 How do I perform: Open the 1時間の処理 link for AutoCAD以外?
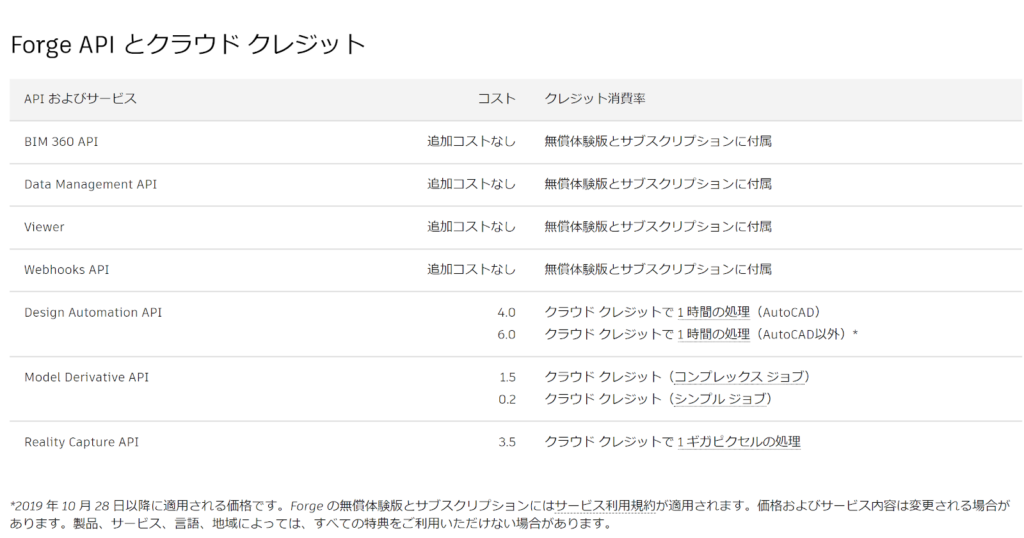(713, 334)
